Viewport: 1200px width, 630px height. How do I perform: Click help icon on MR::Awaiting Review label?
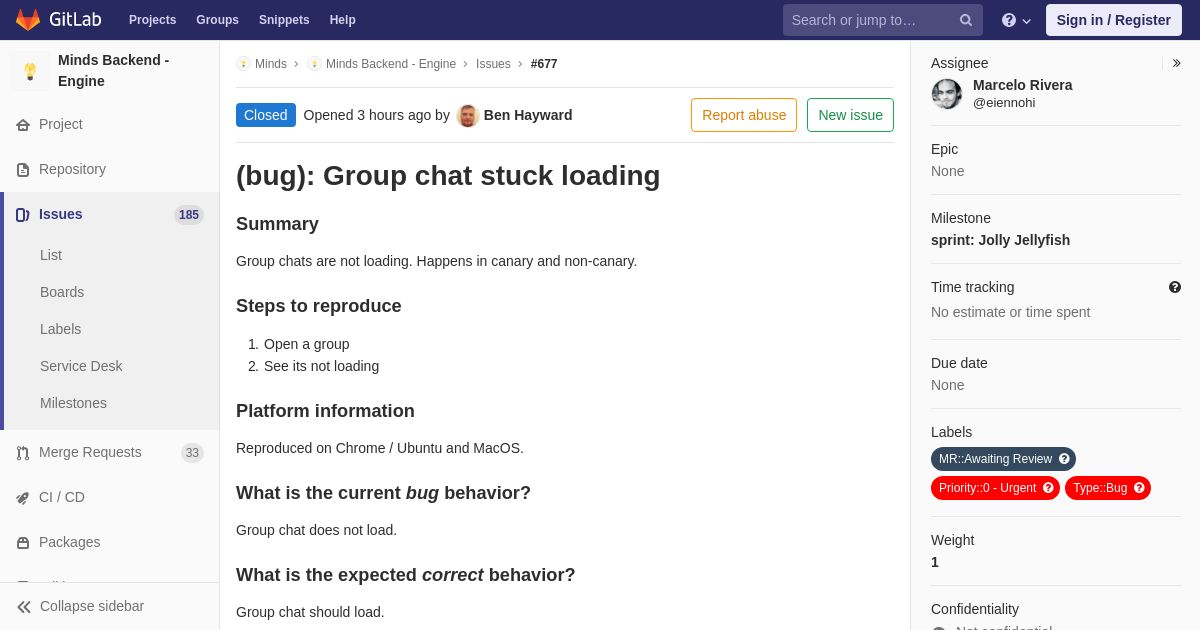tap(1064, 459)
